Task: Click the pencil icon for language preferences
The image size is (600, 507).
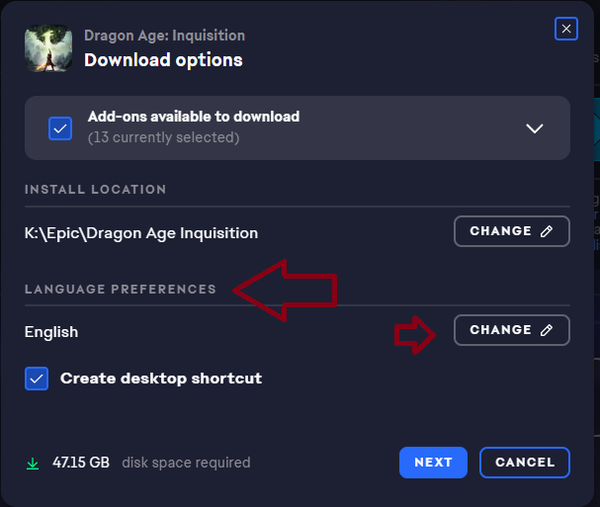Action: pos(546,330)
